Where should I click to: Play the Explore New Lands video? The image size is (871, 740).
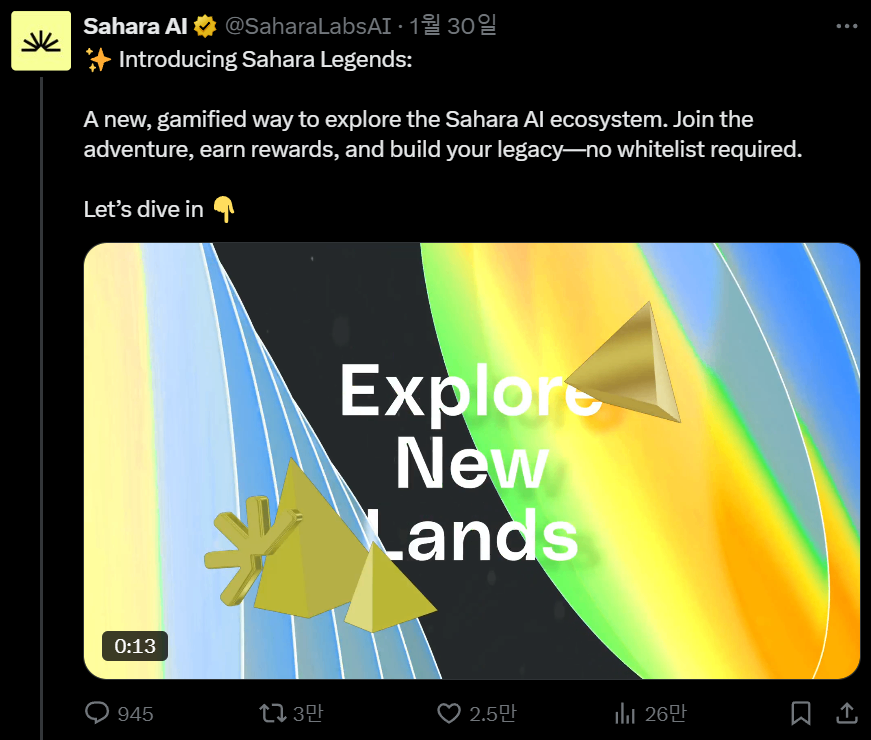472,461
